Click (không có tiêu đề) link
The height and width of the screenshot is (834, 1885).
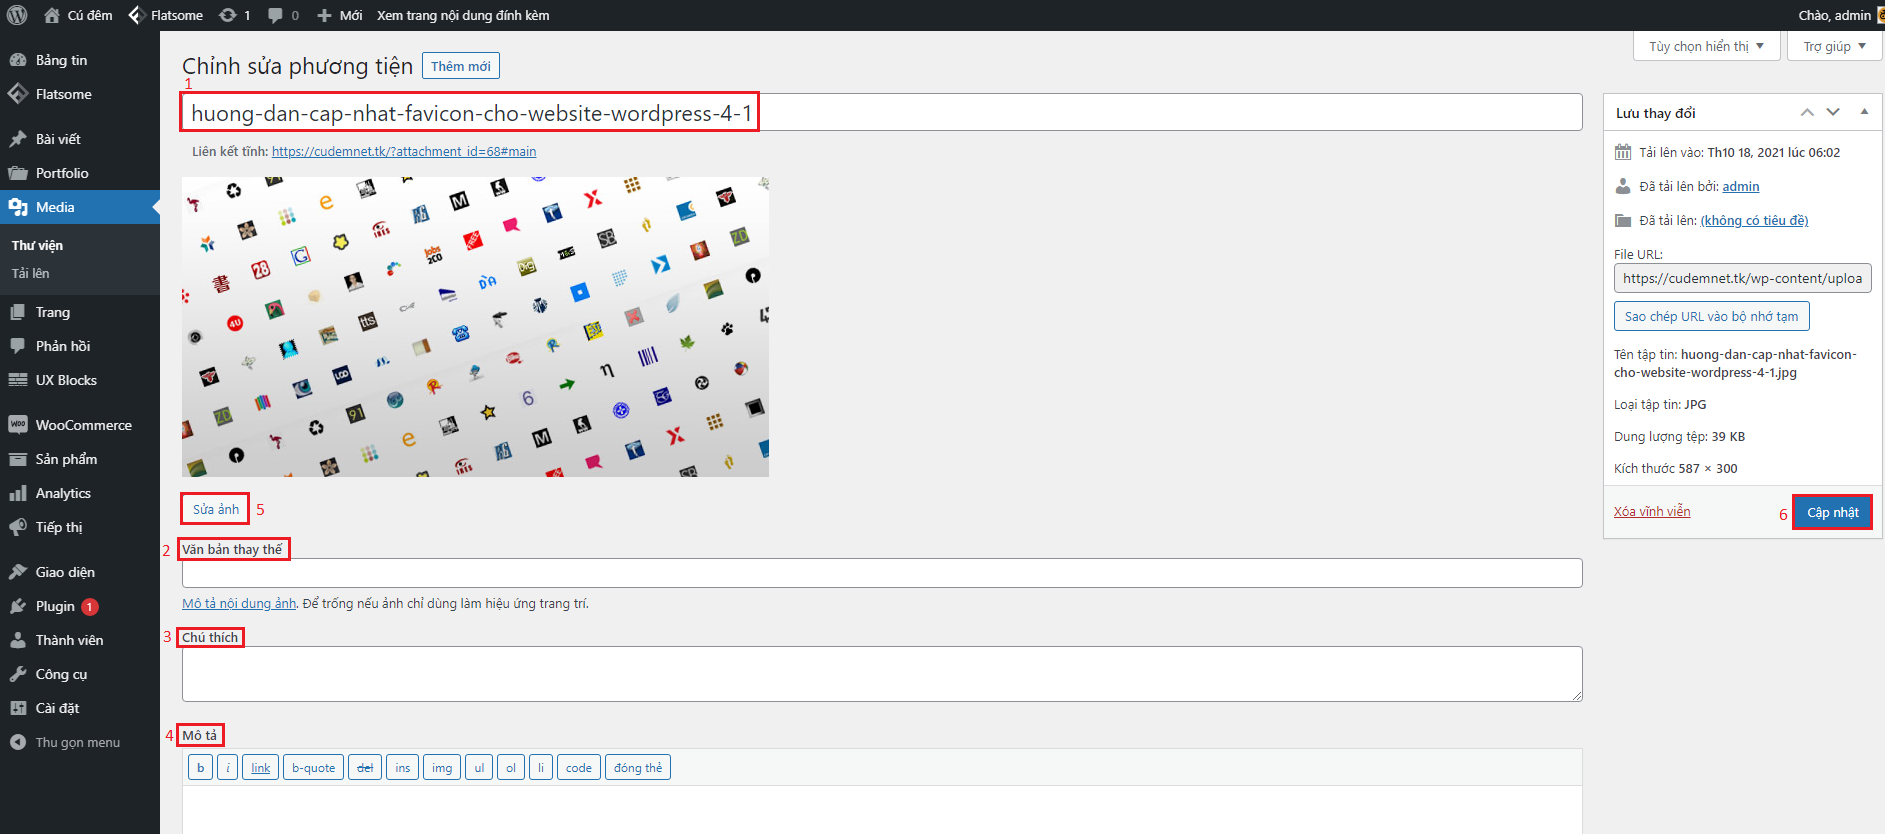pyautogui.click(x=1754, y=221)
